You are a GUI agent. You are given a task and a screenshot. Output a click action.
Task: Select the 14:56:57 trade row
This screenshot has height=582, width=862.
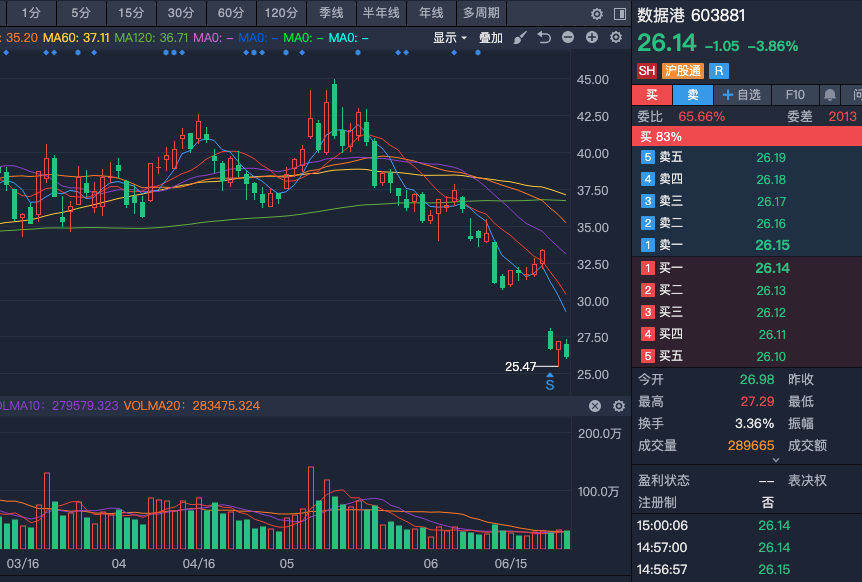pos(747,570)
